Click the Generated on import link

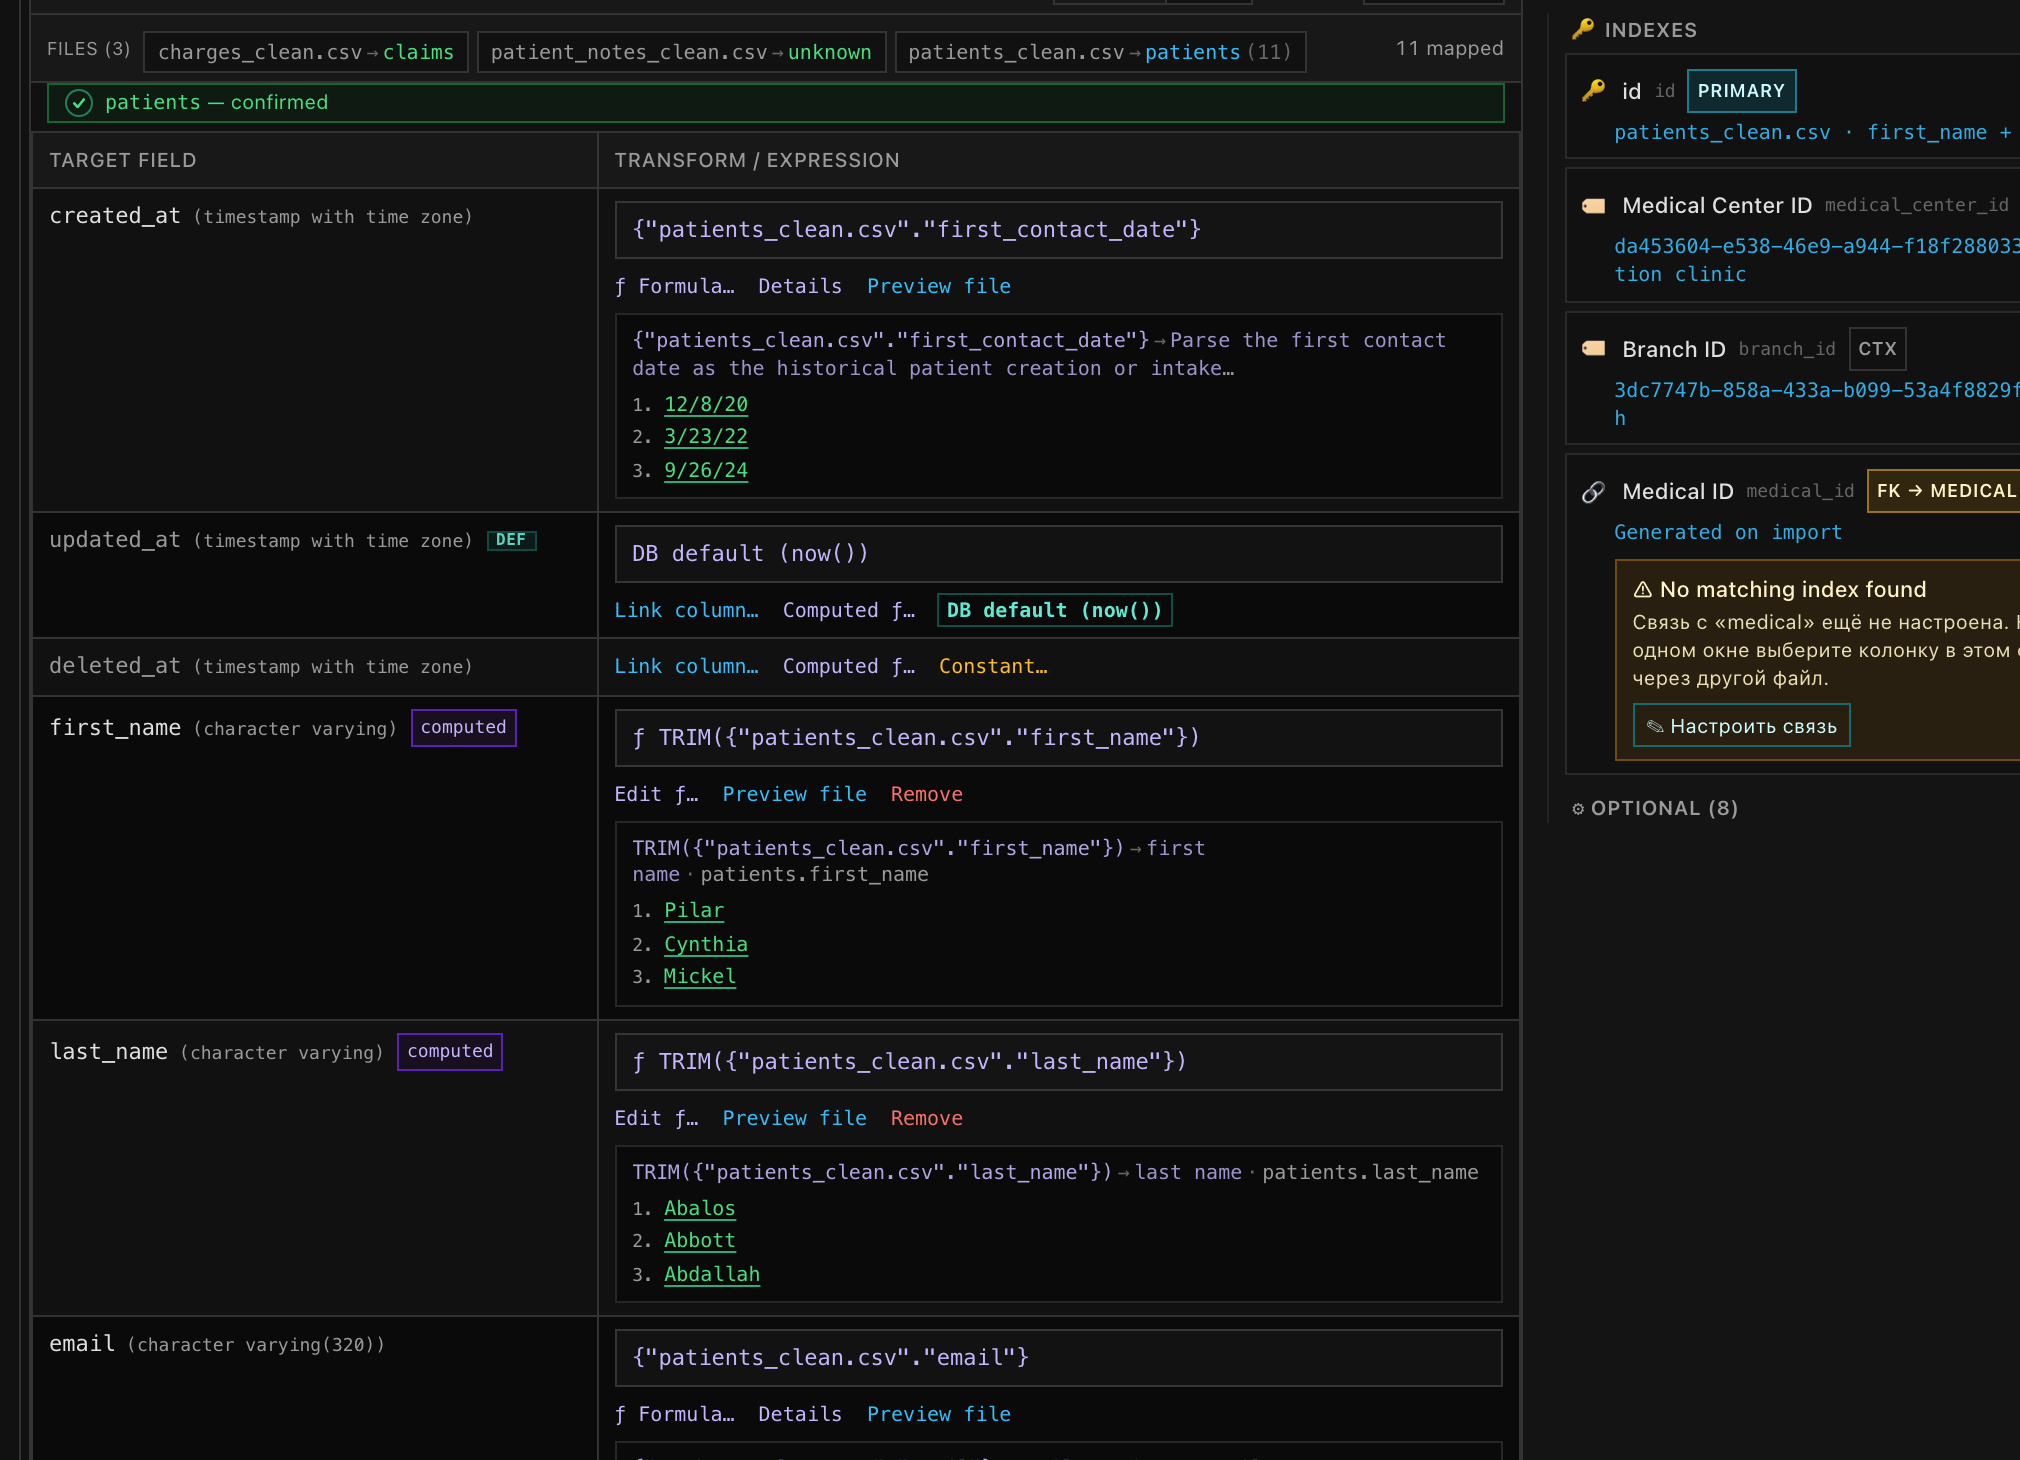[1727, 532]
